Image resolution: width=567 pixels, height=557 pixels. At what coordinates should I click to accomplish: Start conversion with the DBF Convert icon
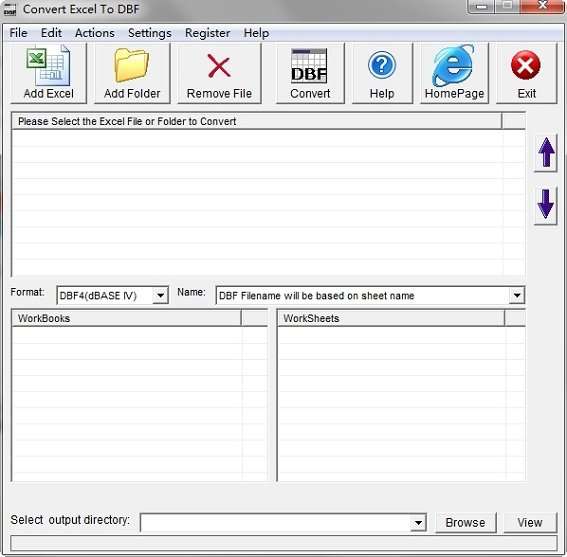point(309,66)
